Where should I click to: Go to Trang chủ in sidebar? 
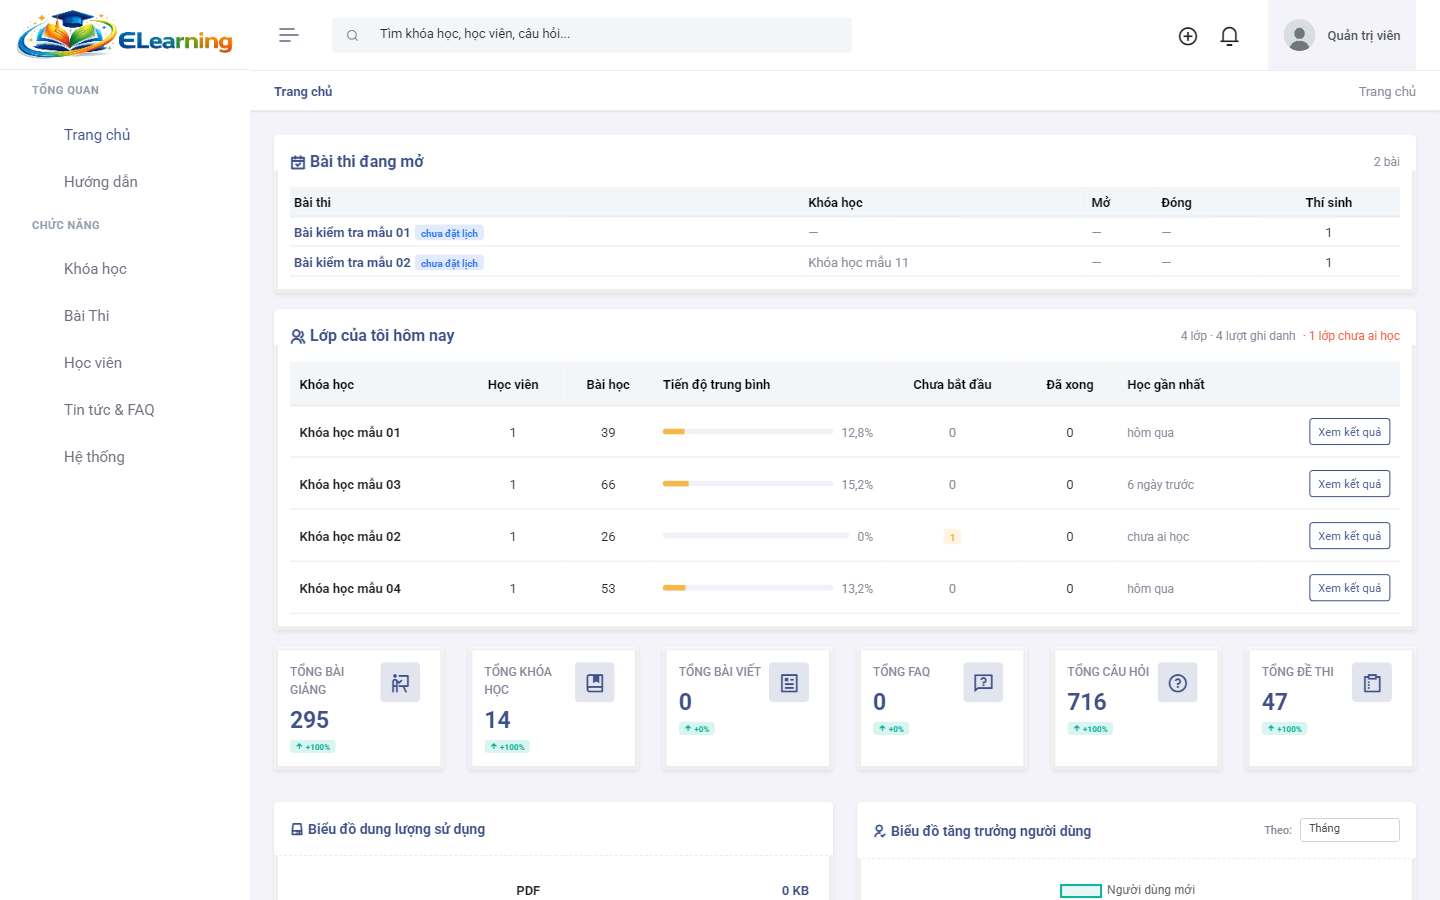97,135
